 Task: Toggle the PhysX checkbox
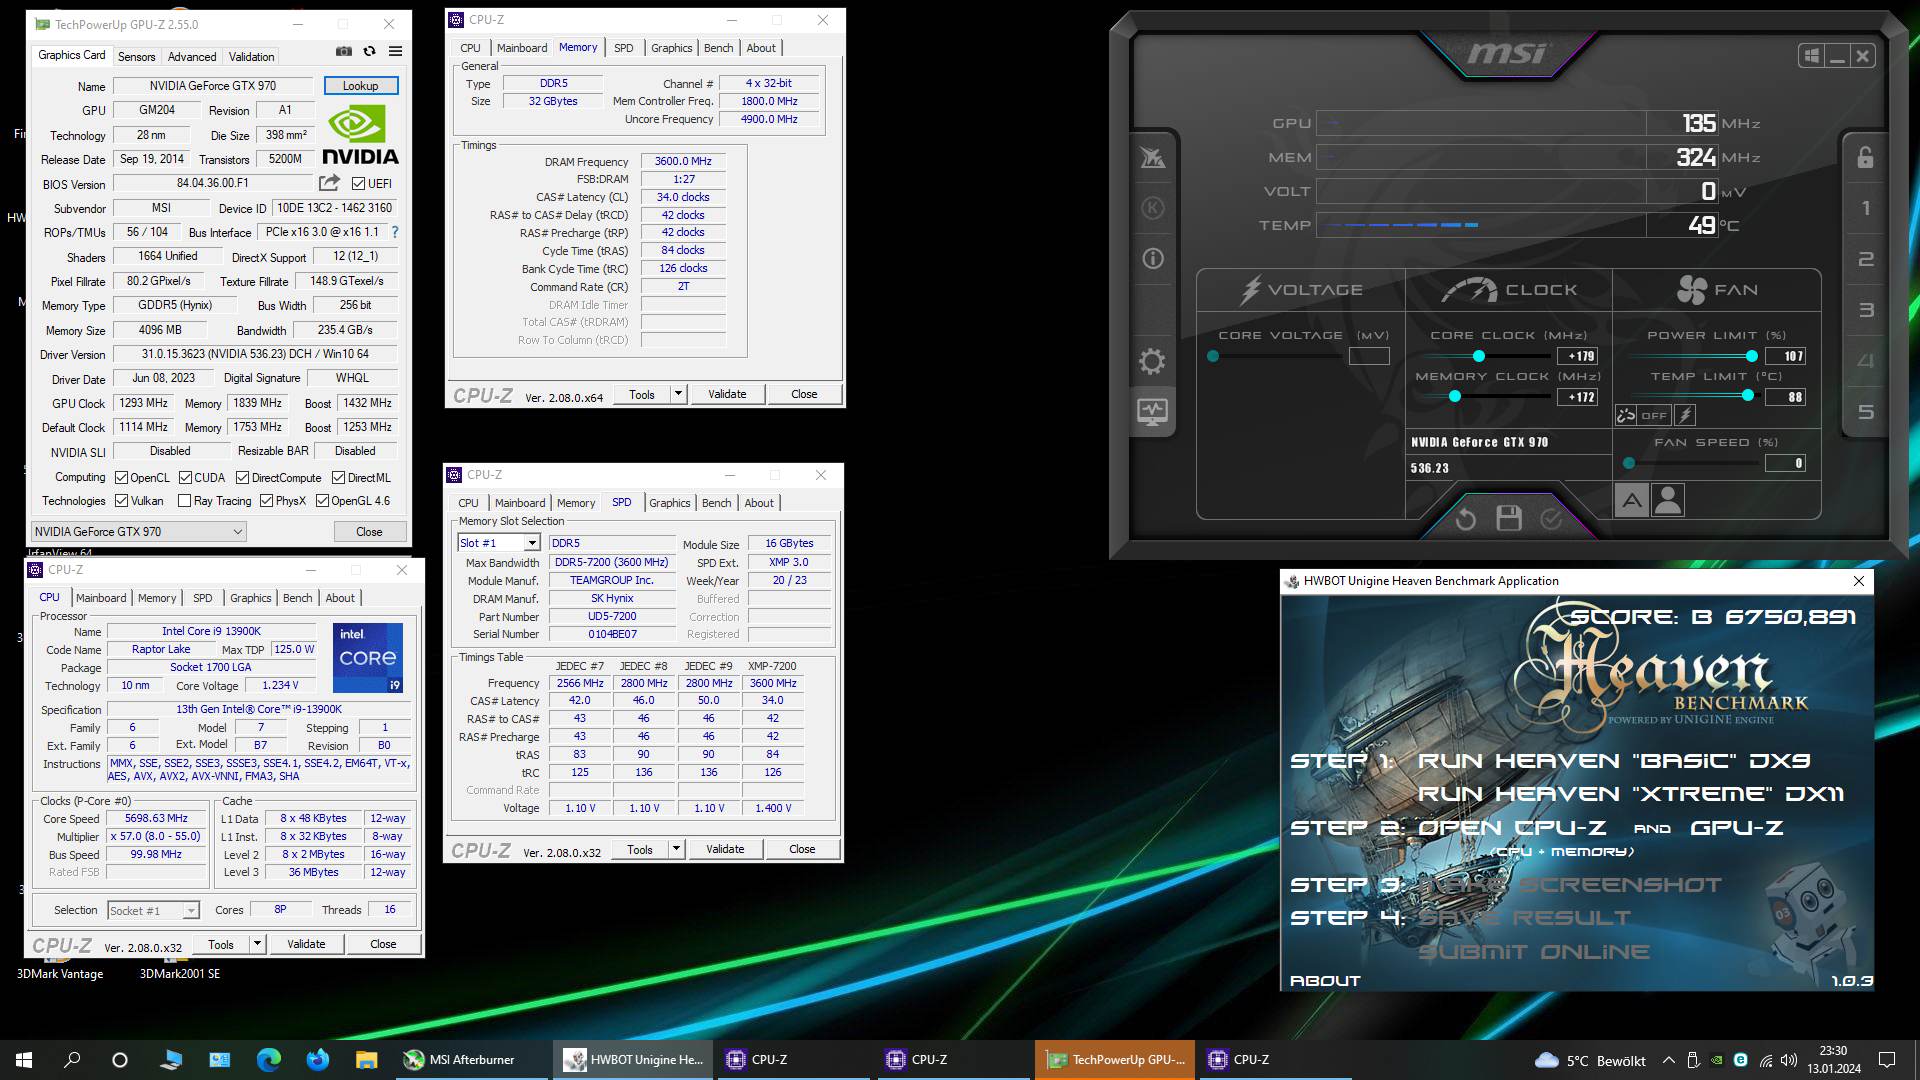[x=266, y=501]
